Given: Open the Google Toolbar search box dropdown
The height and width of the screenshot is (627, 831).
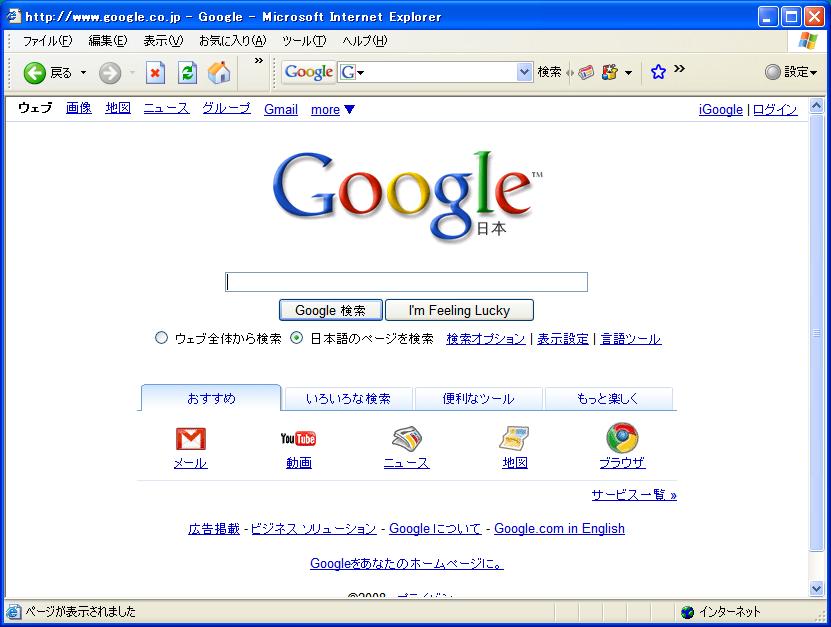Looking at the screenshot, I should pyautogui.click(x=524, y=72).
